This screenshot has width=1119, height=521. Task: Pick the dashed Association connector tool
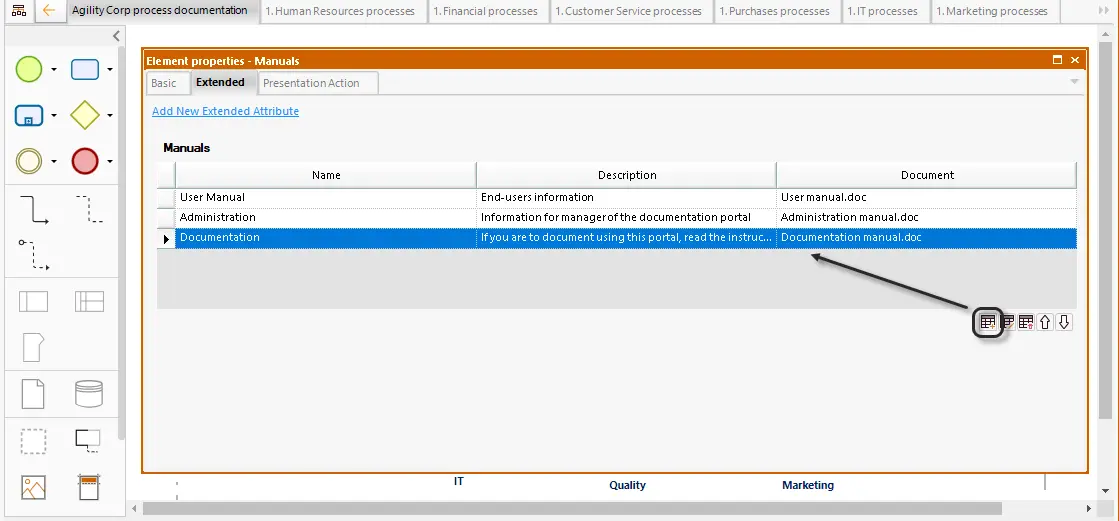[89, 209]
